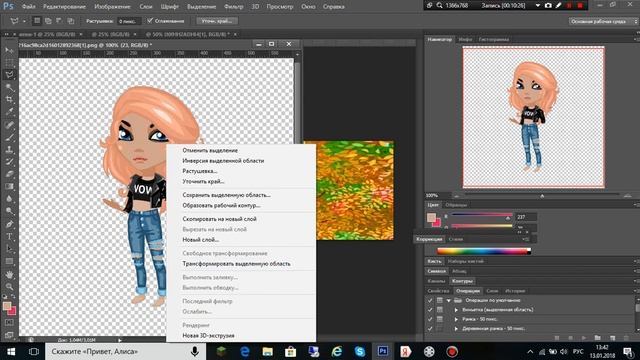640x360 pixels.
Task: Select the Gradient tool
Action: (x=9, y=186)
